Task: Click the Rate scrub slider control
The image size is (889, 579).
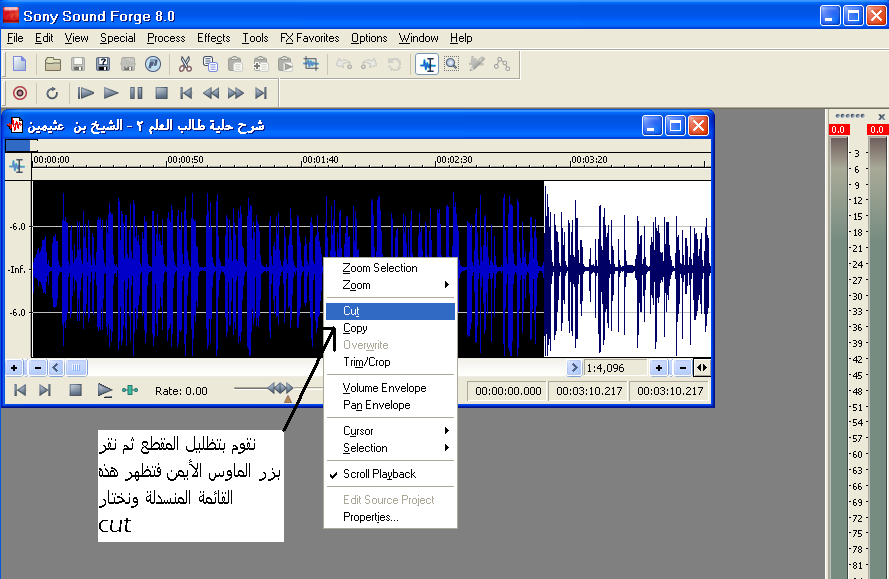Action: pyautogui.click(x=280, y=388)
